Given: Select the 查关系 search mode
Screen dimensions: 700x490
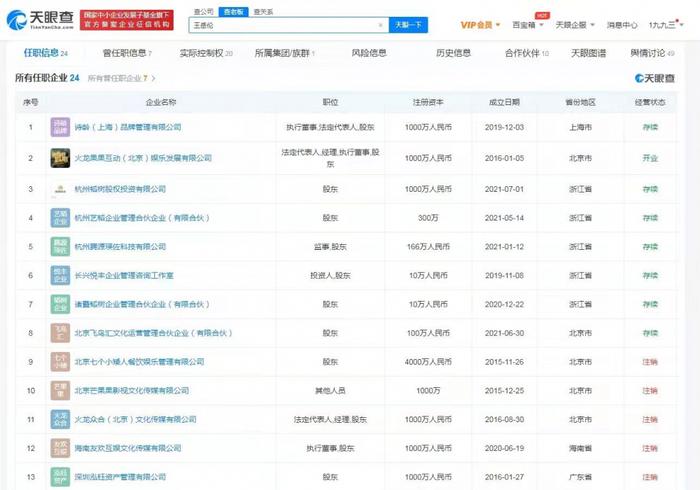Looking at the screenshot, I should click(x=263, y=12).
